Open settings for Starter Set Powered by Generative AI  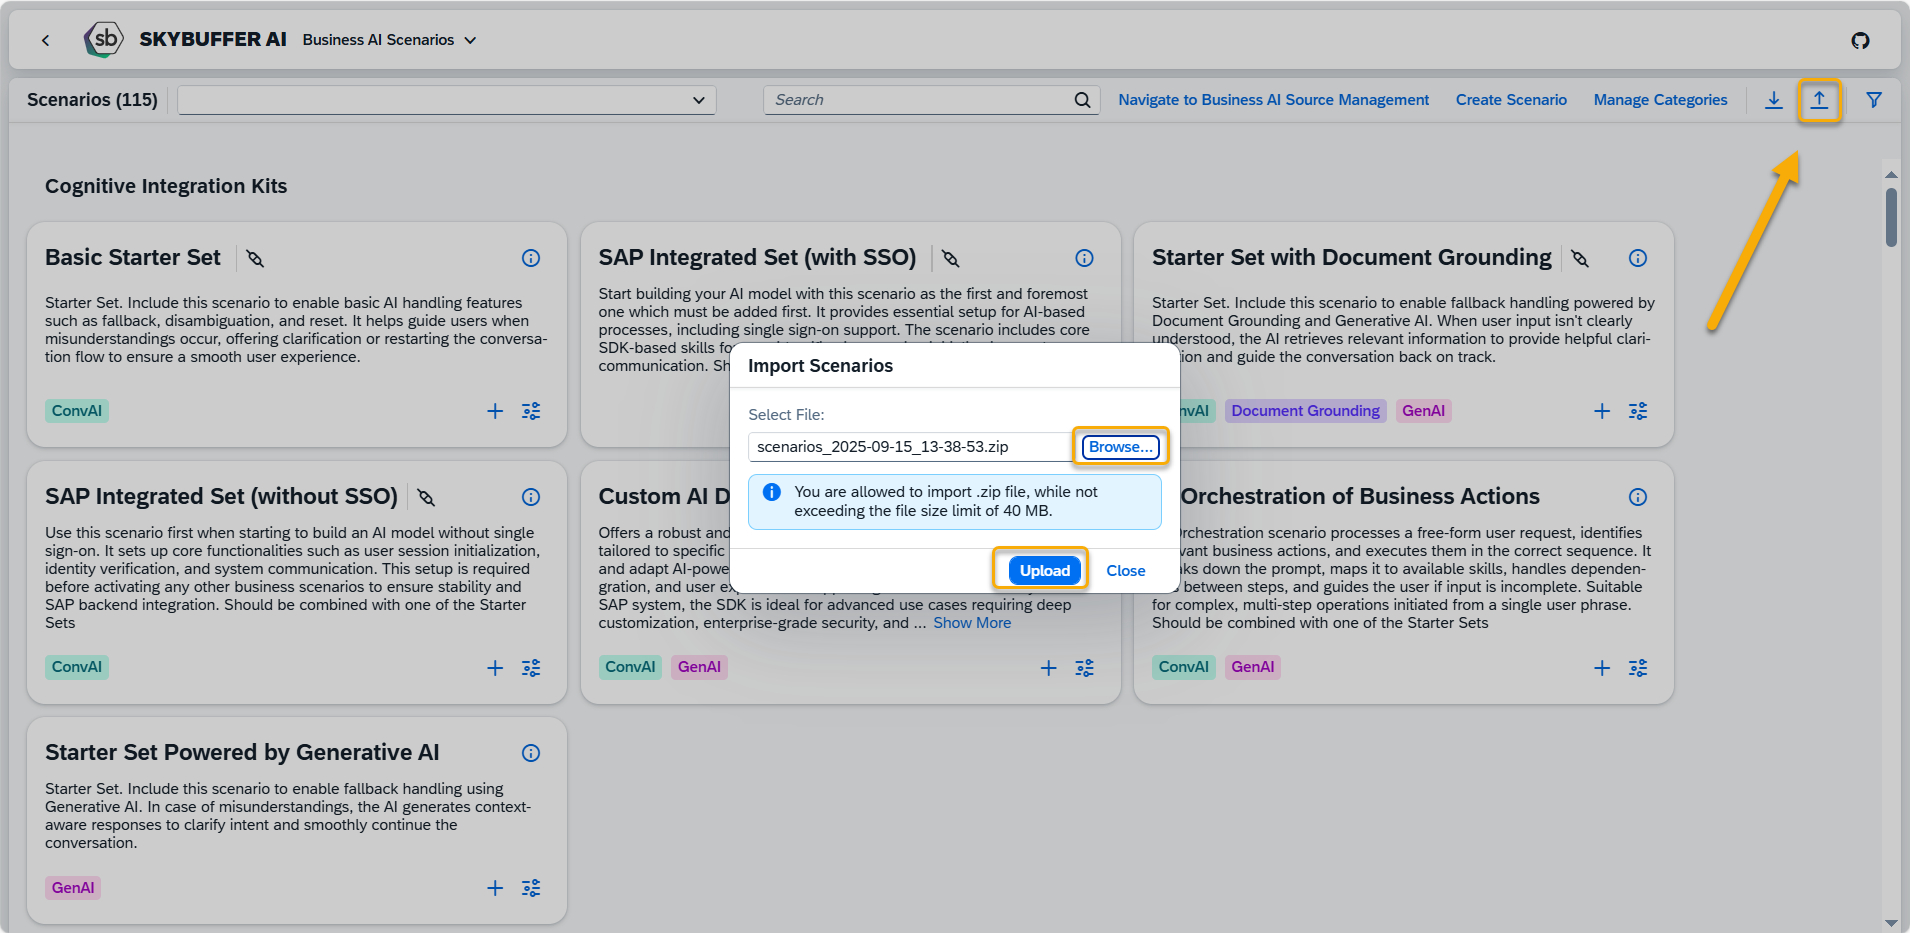pos(531,888)
